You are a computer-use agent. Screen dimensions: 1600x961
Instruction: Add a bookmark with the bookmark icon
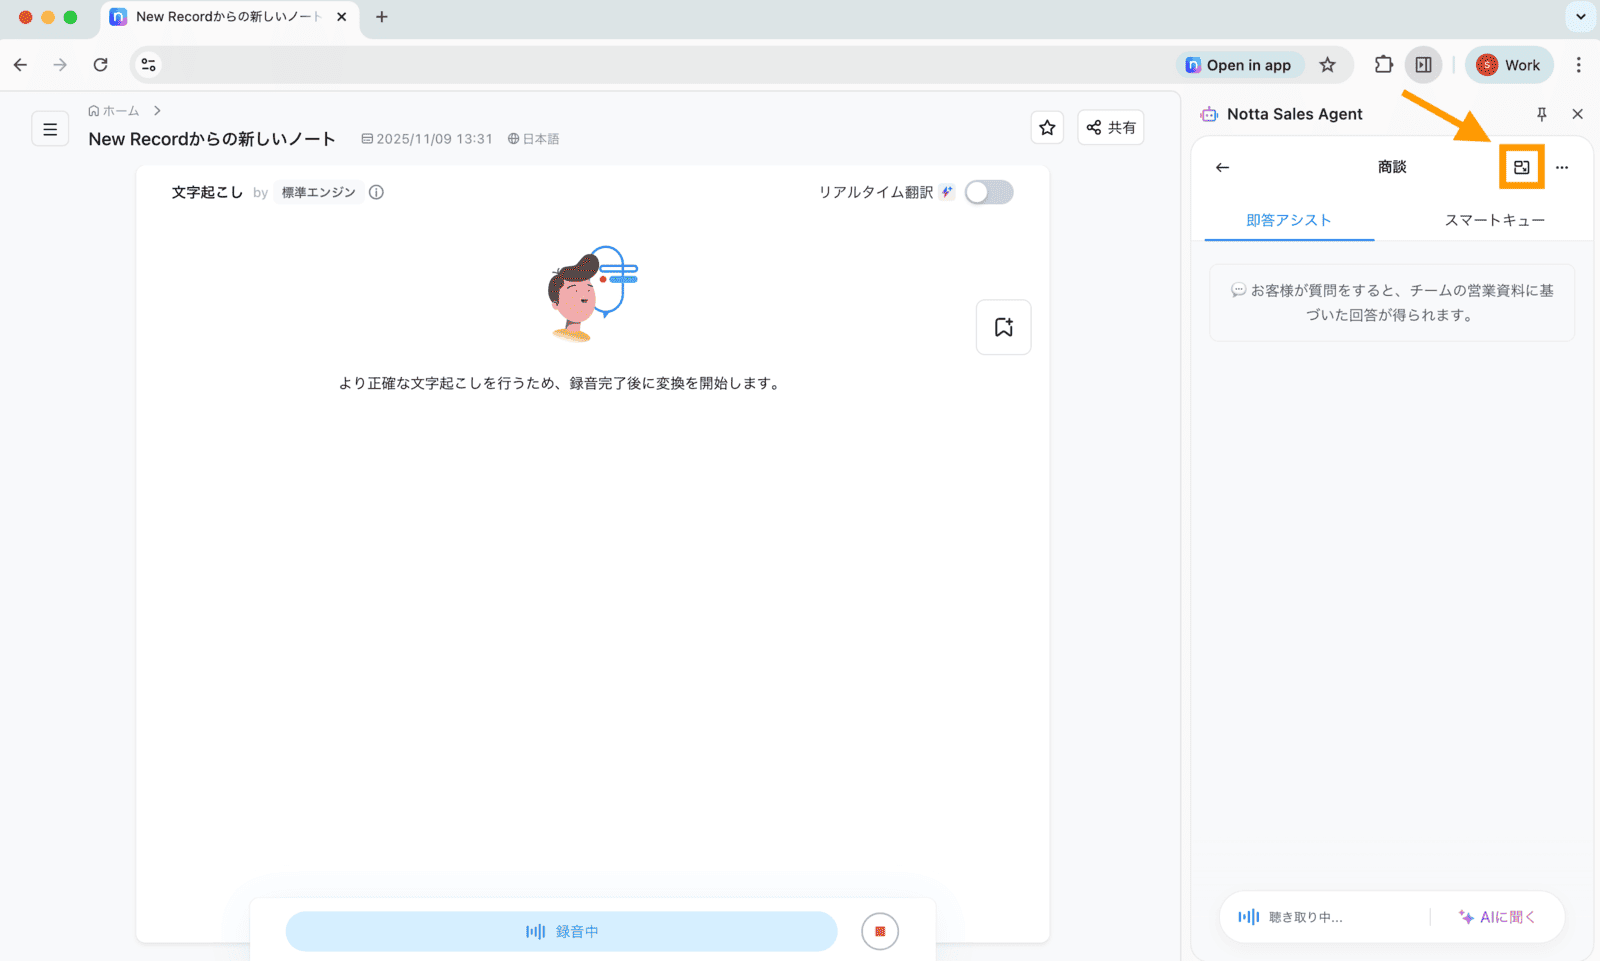point(1004,327)
